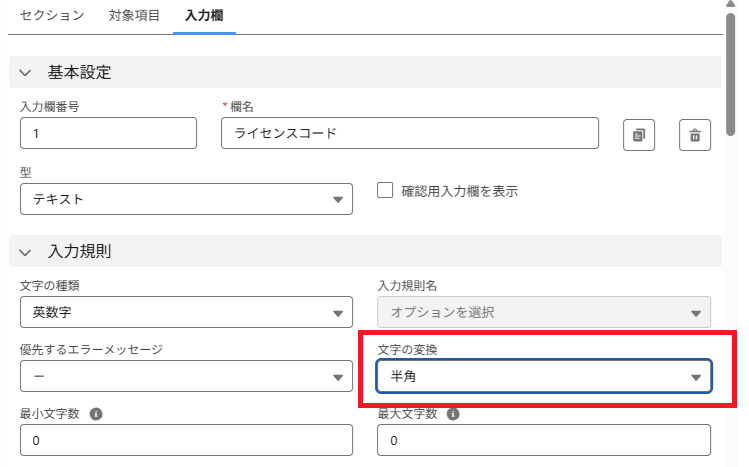Click info icon beside 最大文字数
Image resolution: width=749 pixels, height=467 pixels.
pyautogui.click(x=454, y=413)
